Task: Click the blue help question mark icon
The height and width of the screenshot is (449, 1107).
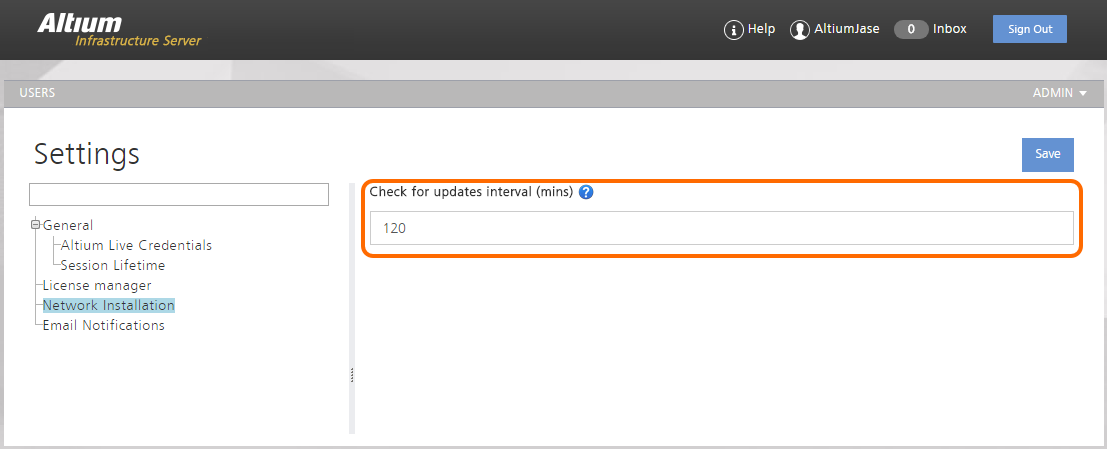Action: click(586, 192)
